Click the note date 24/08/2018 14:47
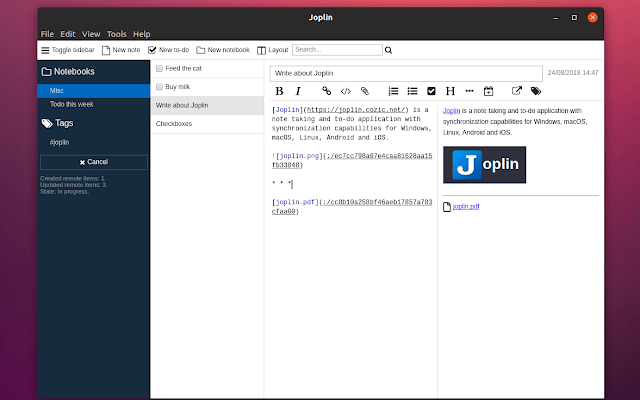This screenshot has width=640, height=400. coord(573,73)
